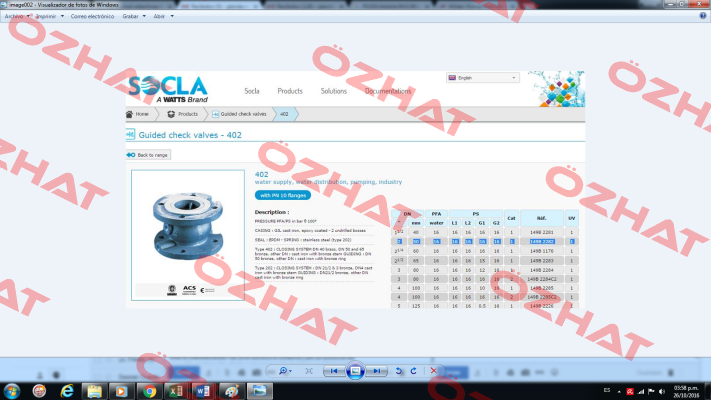711x400 pixels.
Task: Open the Archivo menu
Action: pos(17,16)
